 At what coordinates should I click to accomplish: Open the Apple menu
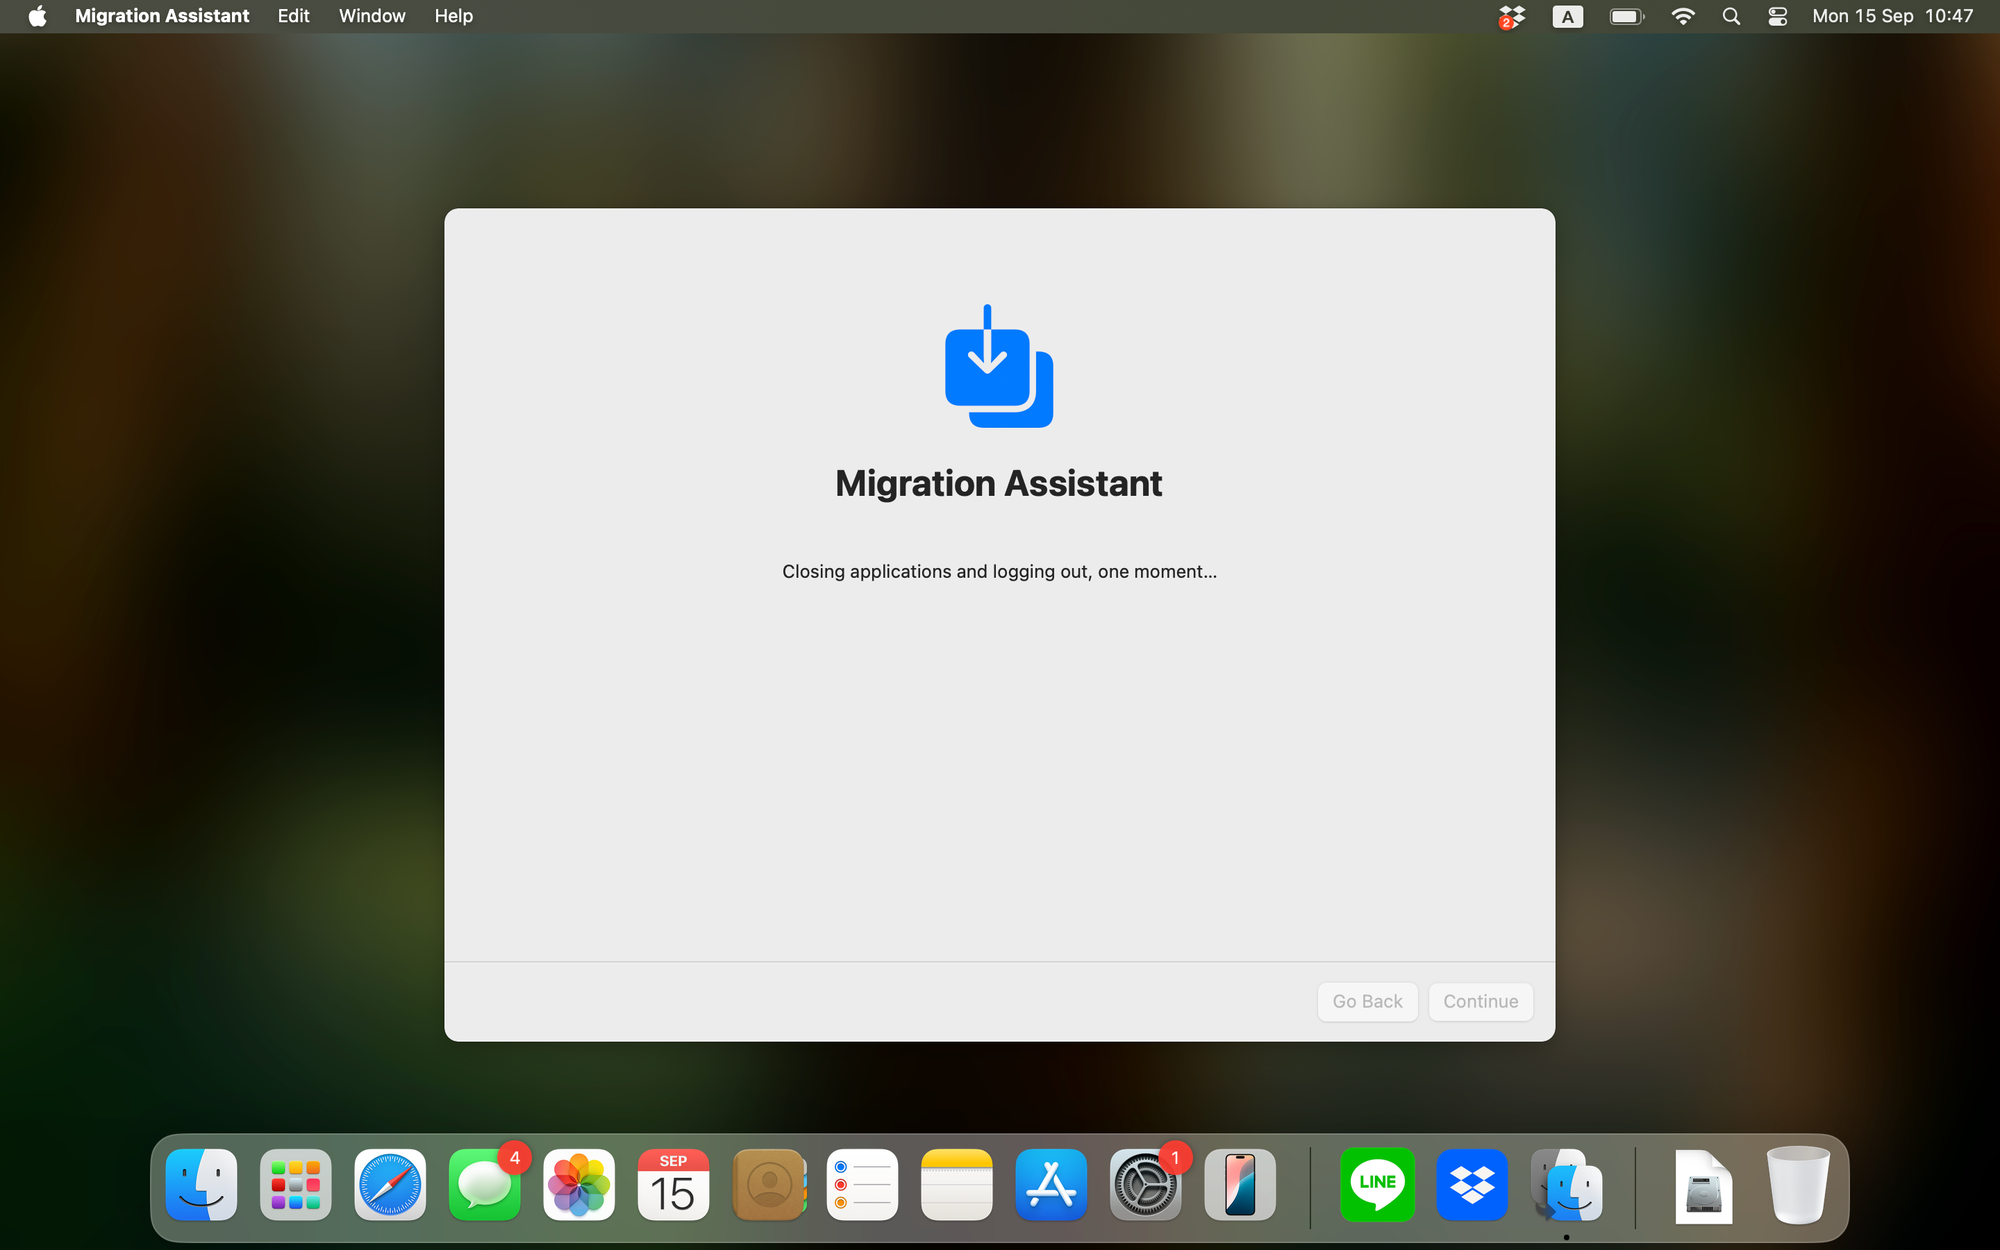(x=37, y=16)
